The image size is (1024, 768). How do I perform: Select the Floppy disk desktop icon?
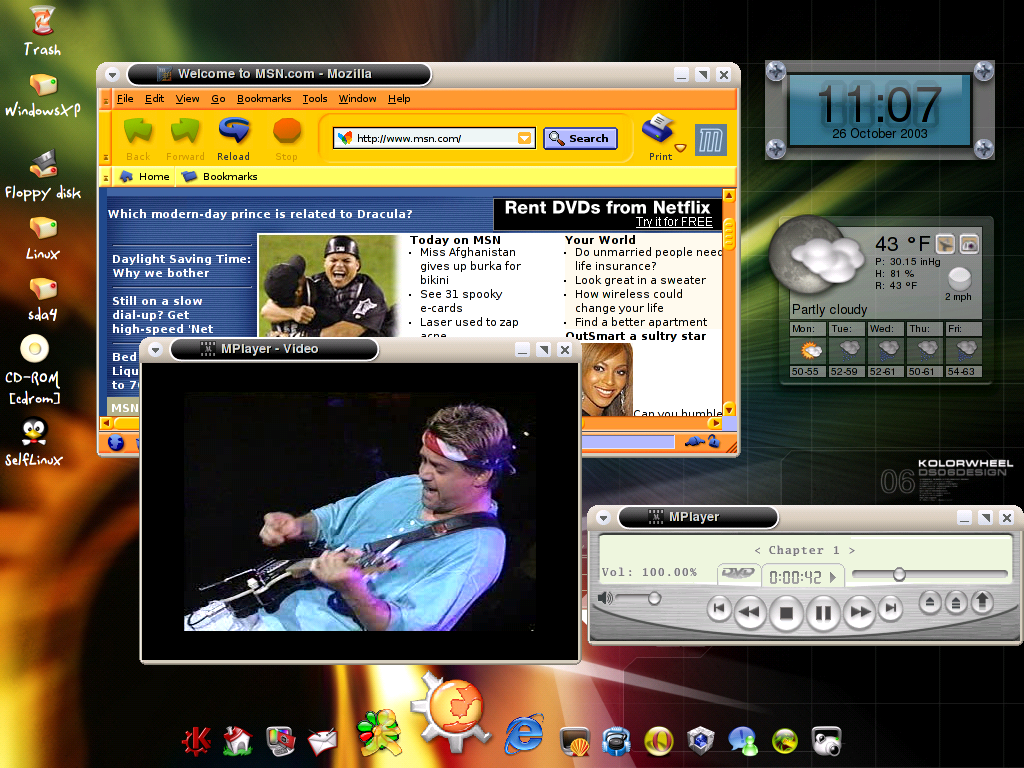pyautogui.click(x=42, y=175)
